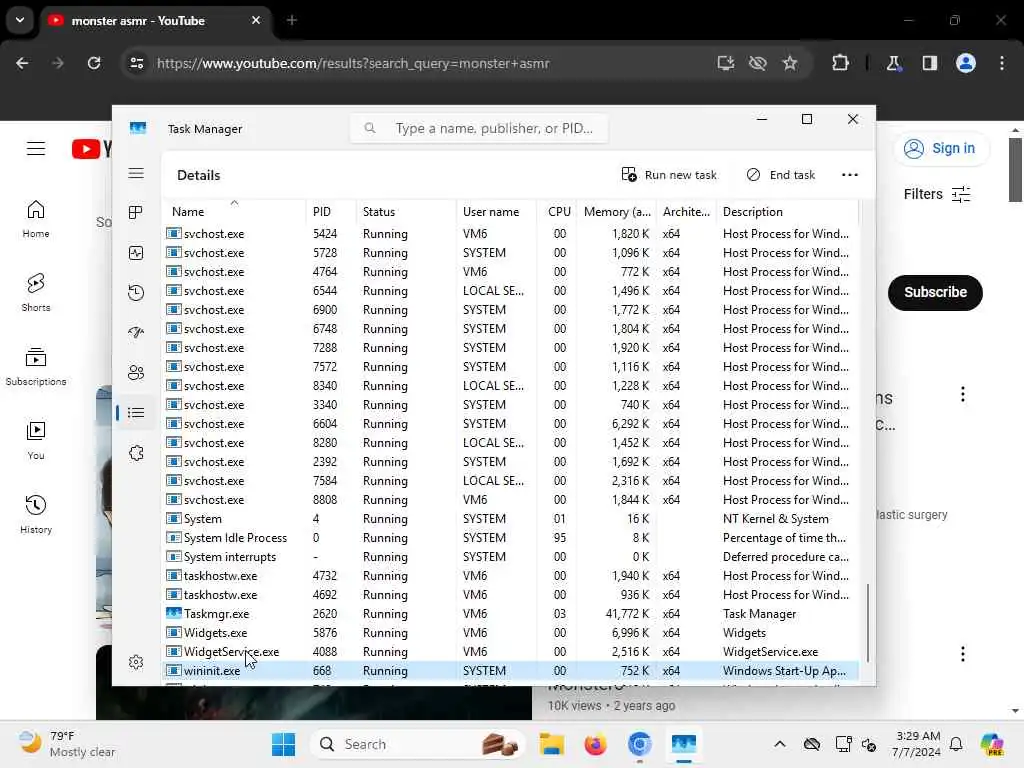Select svchost.exe with PID 6604
Screen dimensions: 1024x768
click(511, 424)
